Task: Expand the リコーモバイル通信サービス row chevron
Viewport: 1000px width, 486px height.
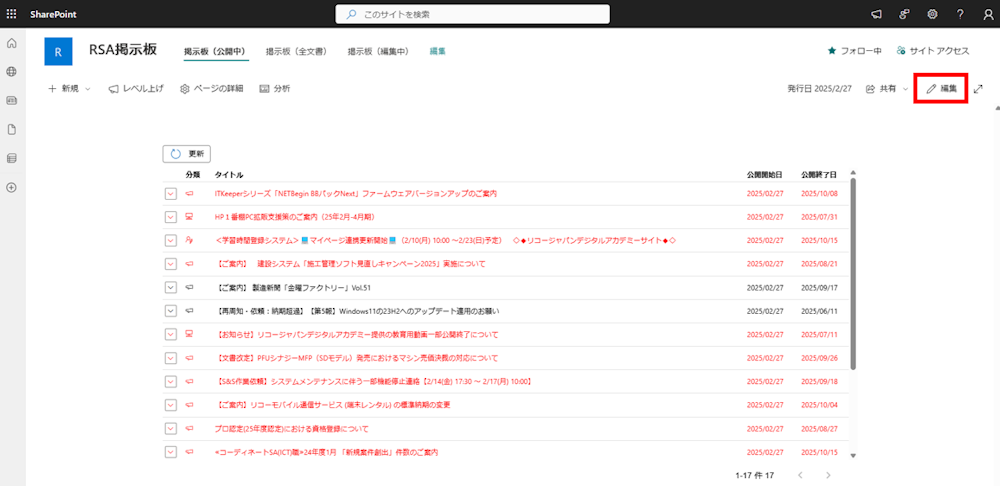Action: pos(170,405)
